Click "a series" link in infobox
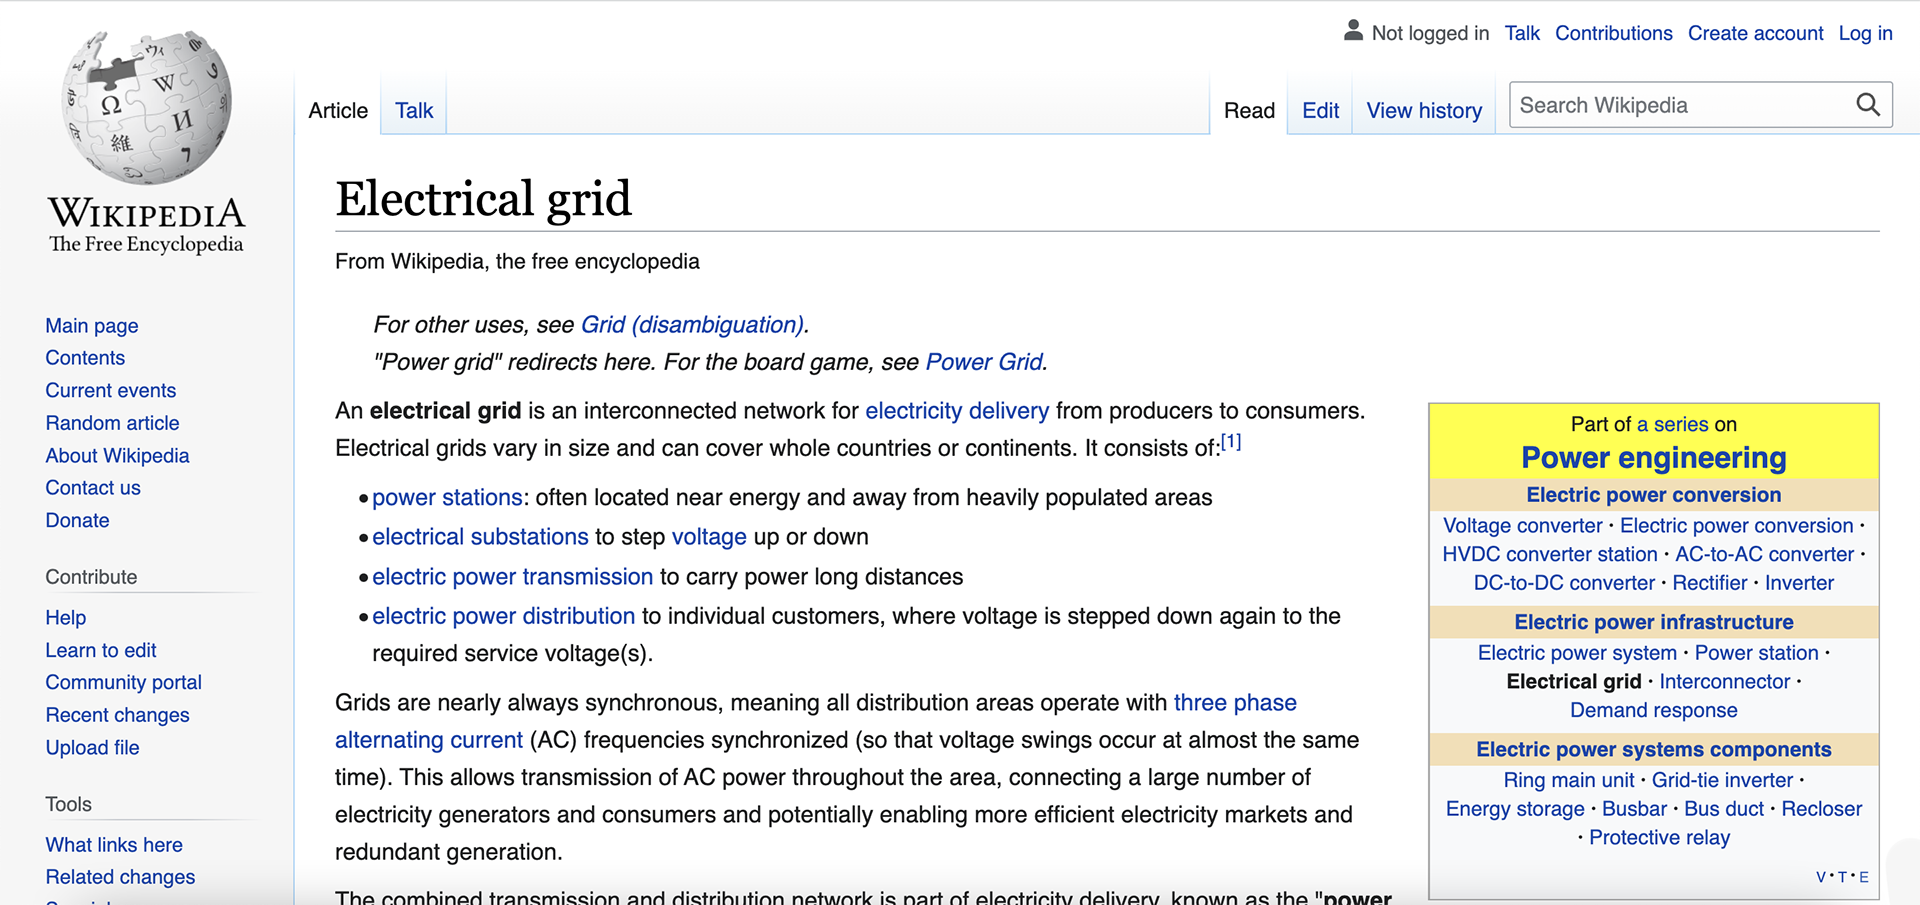 click(x=1673, y=424)
